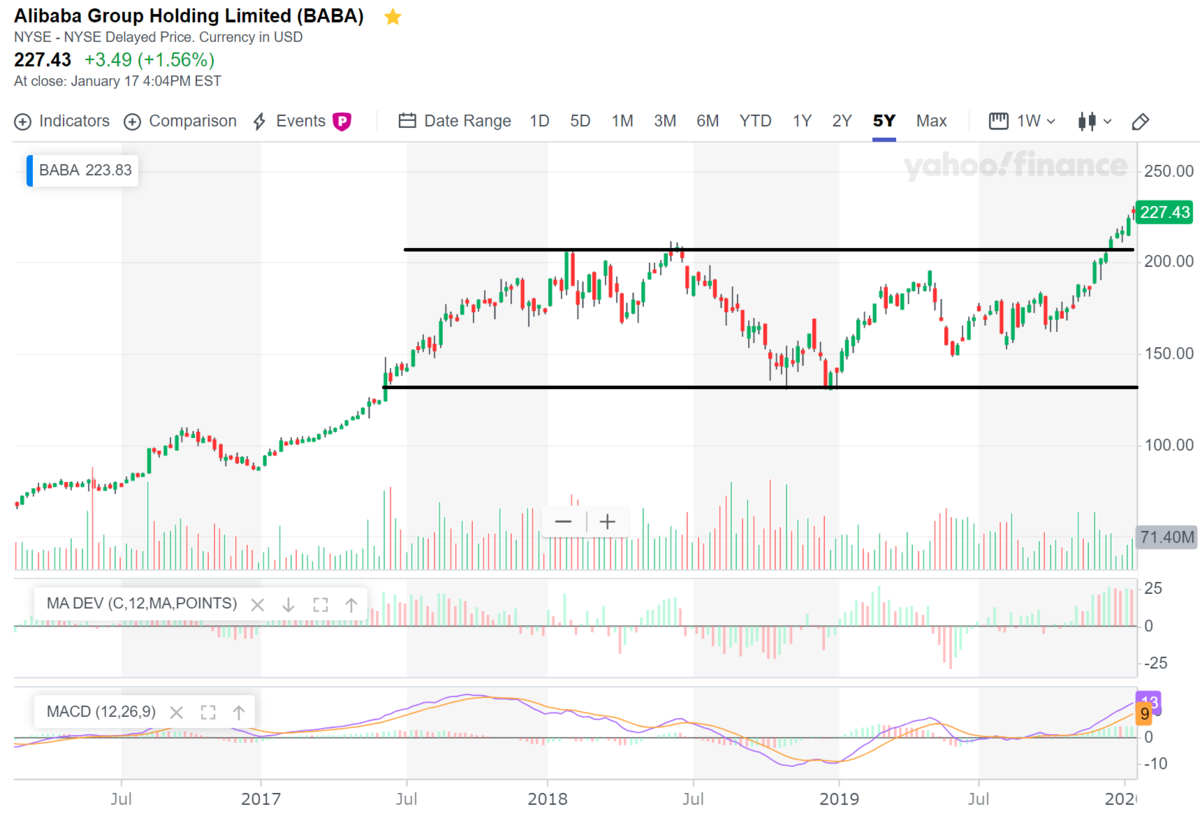
Task: Select the 1M range
Action: tap(622, 121)
